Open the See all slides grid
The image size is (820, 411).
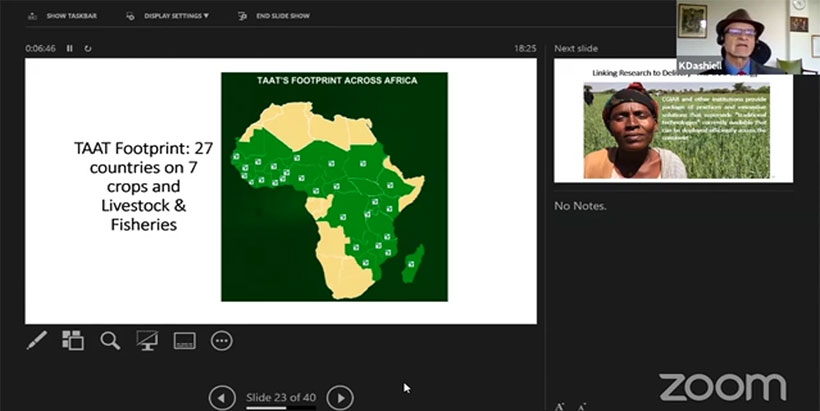tap(73, 341)
